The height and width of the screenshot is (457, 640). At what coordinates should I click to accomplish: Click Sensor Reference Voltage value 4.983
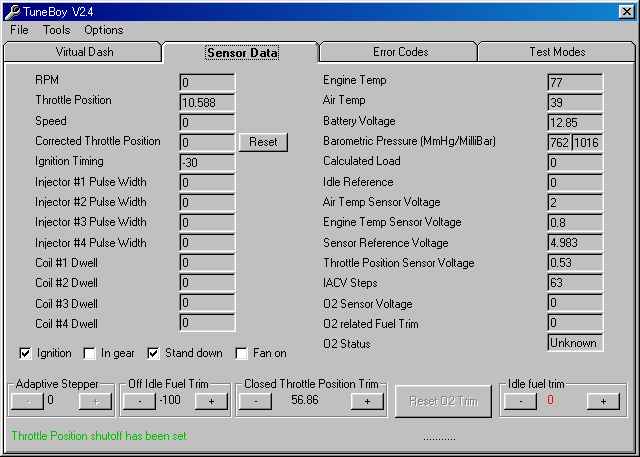tap(575, 242)
